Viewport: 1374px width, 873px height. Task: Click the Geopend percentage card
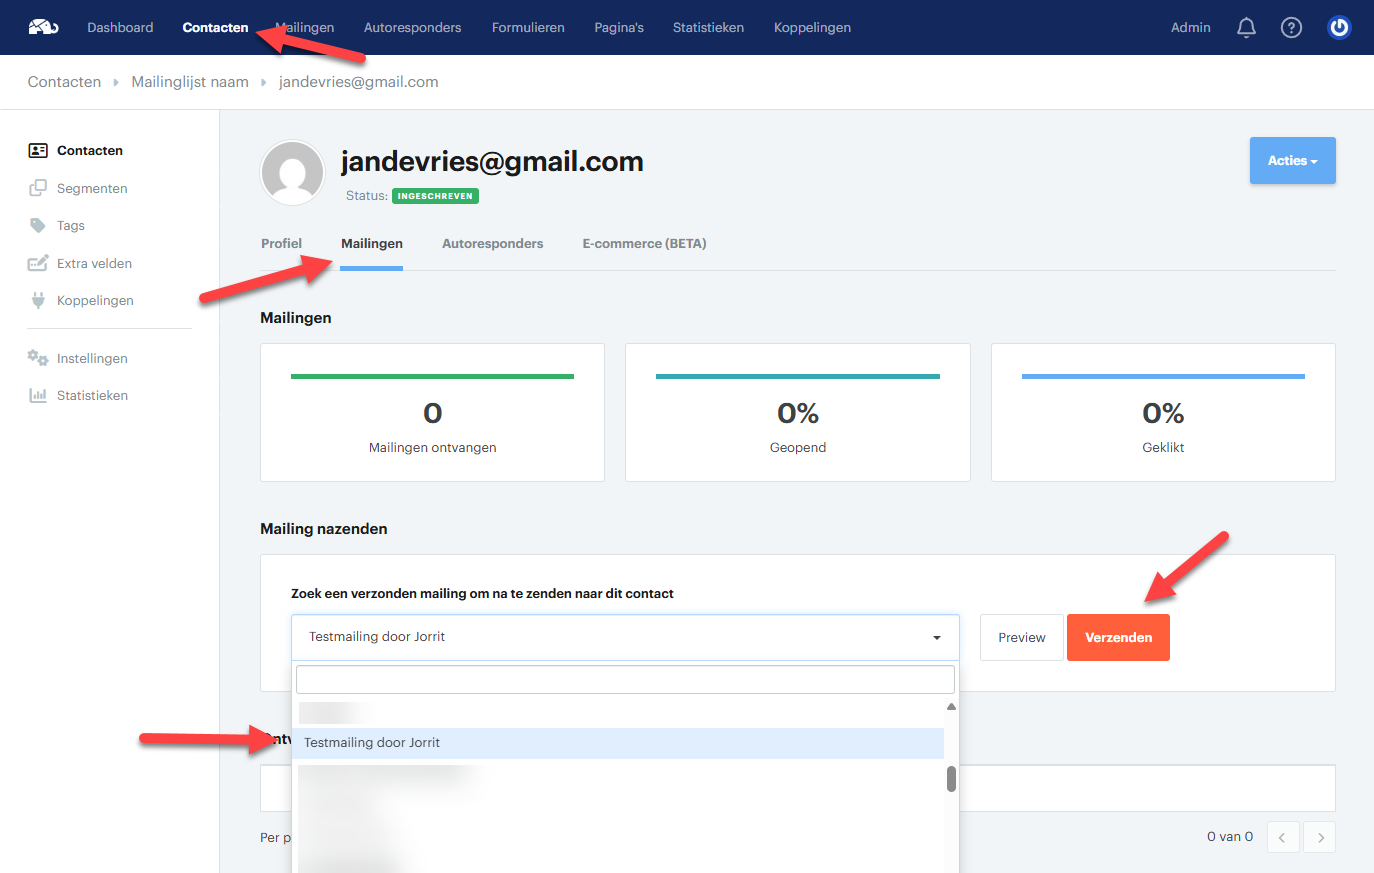(798, 412)
